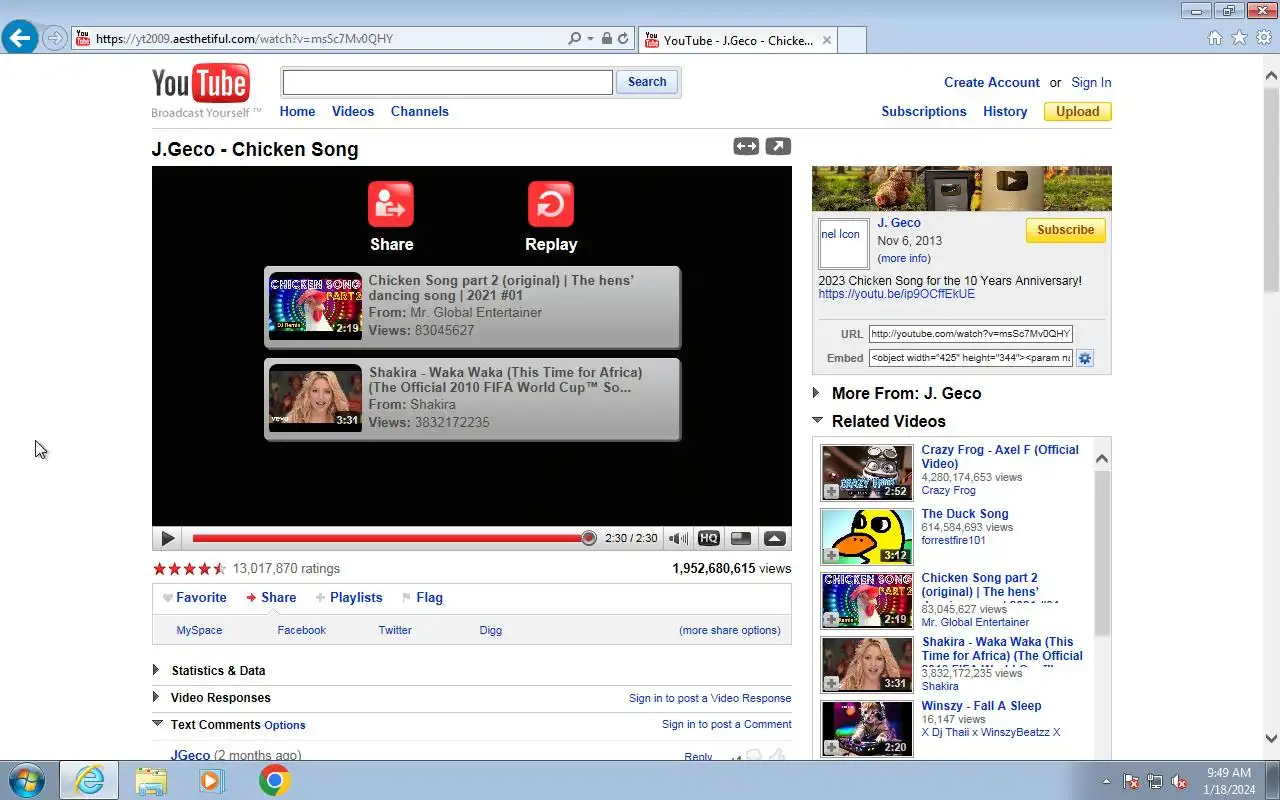Toggle the player size icon

(x=741, y=538)
